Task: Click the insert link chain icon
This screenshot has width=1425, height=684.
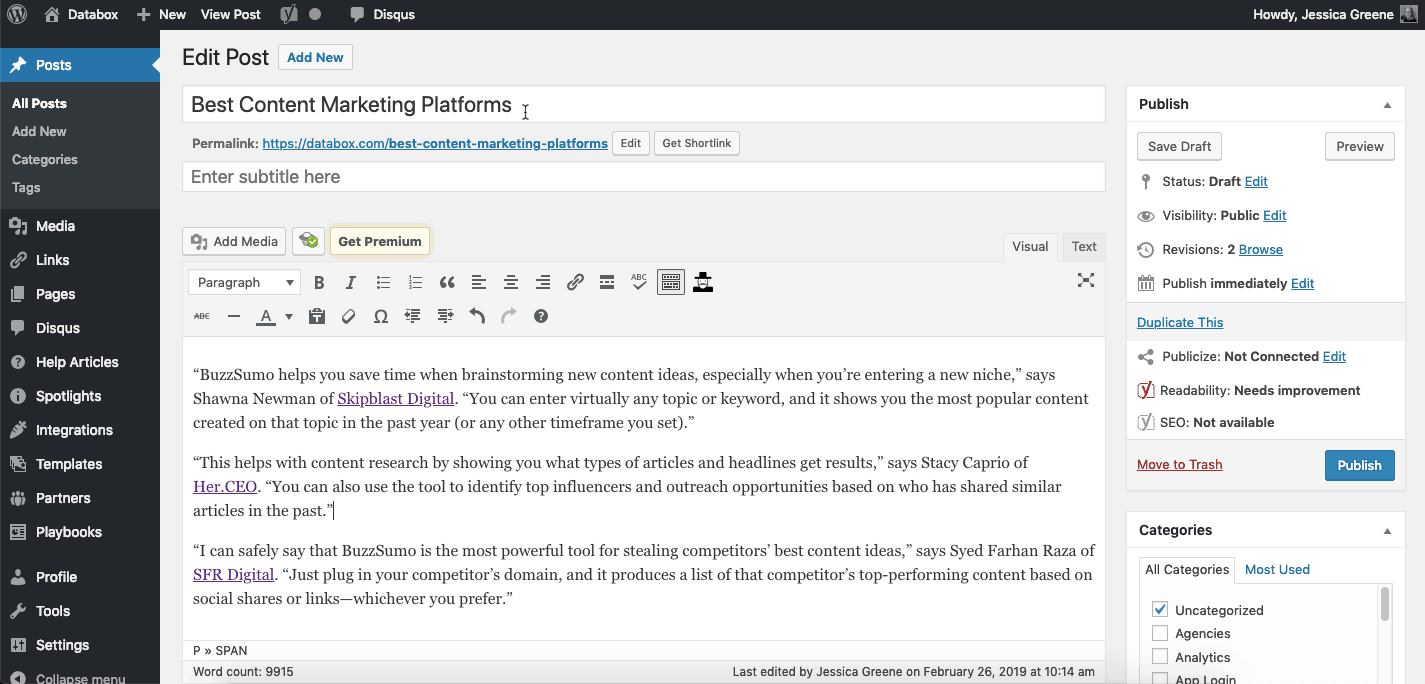Action: click(575, 283)
